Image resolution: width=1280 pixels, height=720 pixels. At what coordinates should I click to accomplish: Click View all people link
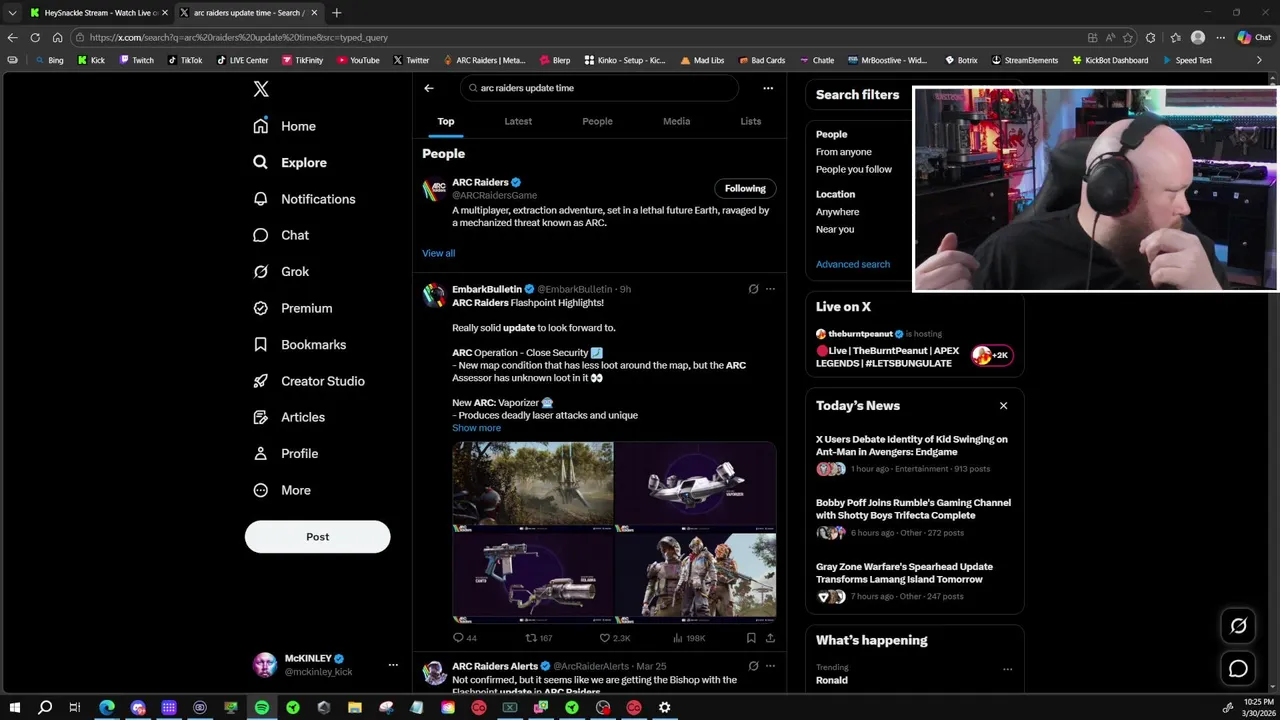click(x=438, y=253)
